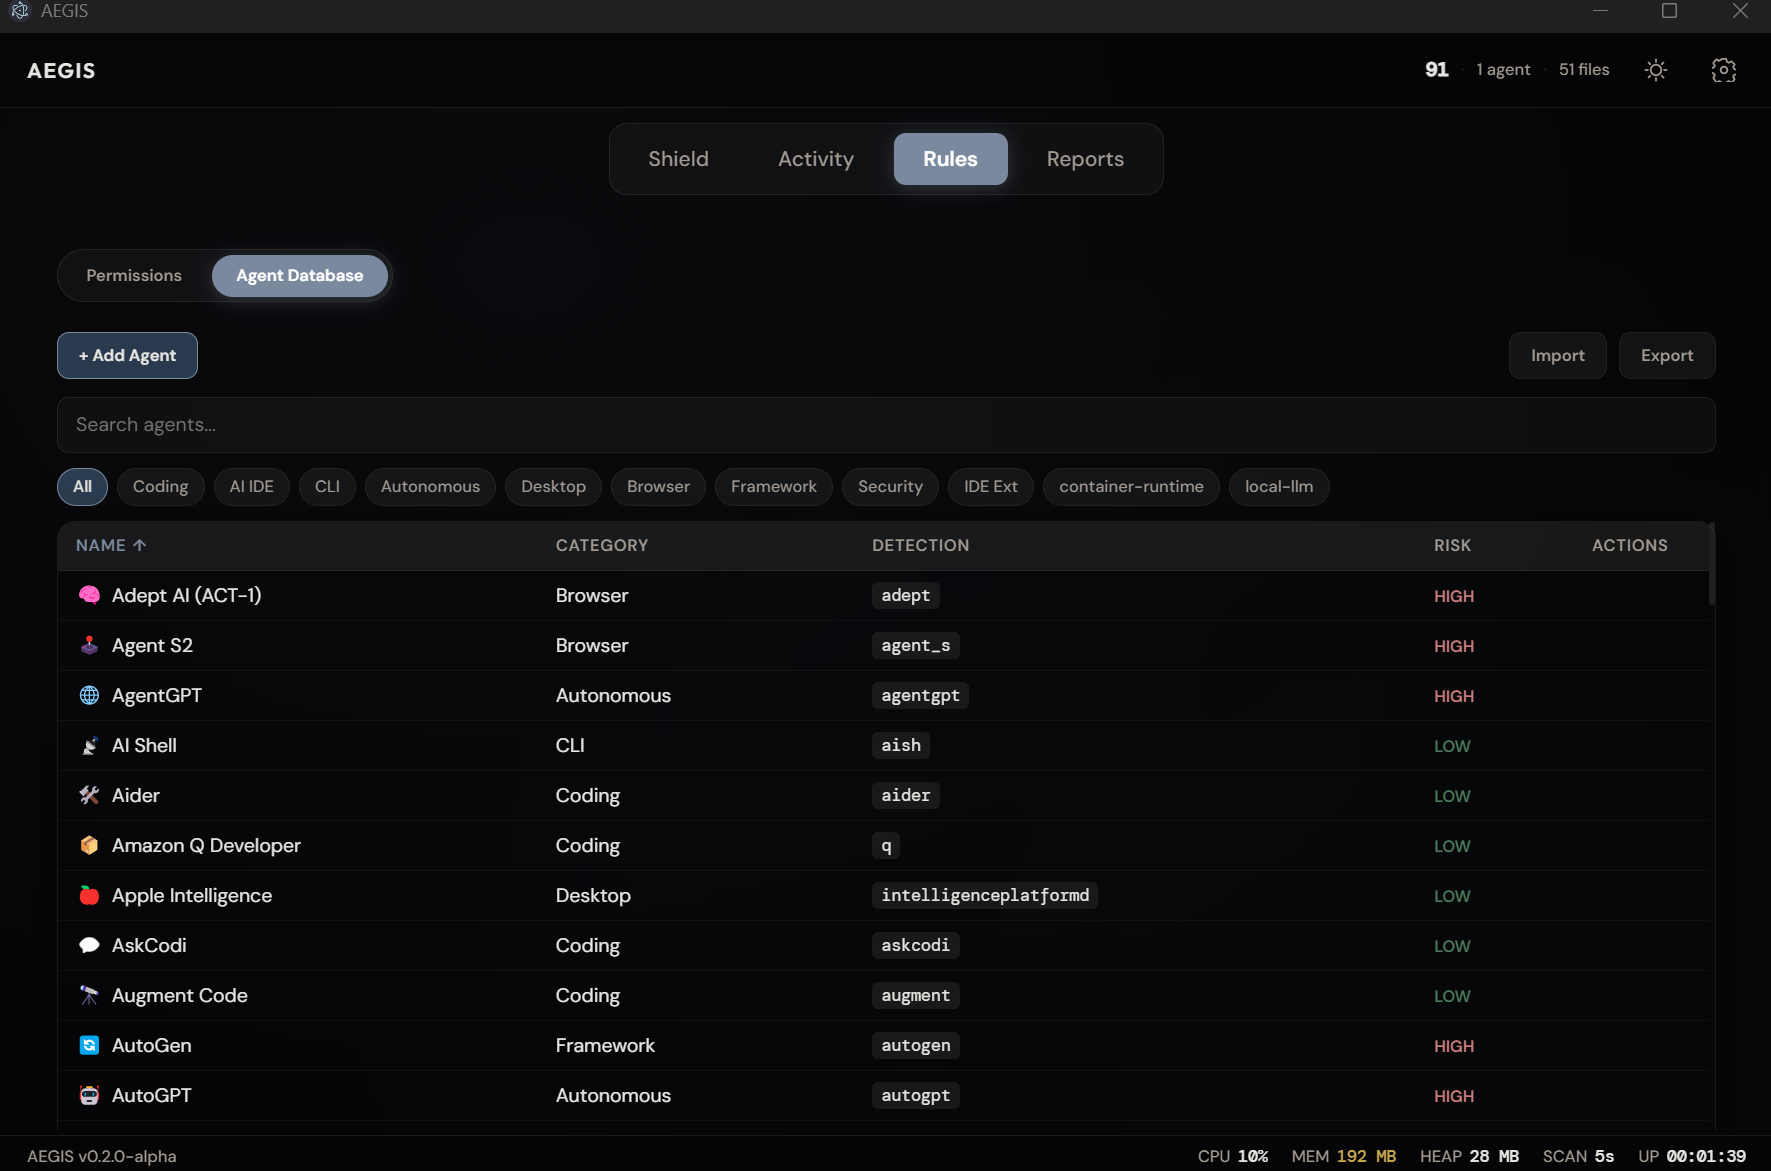Viewport: 1771px width, 1171px height.
Task: Click the aish detection tag
Action: [901, 745]
